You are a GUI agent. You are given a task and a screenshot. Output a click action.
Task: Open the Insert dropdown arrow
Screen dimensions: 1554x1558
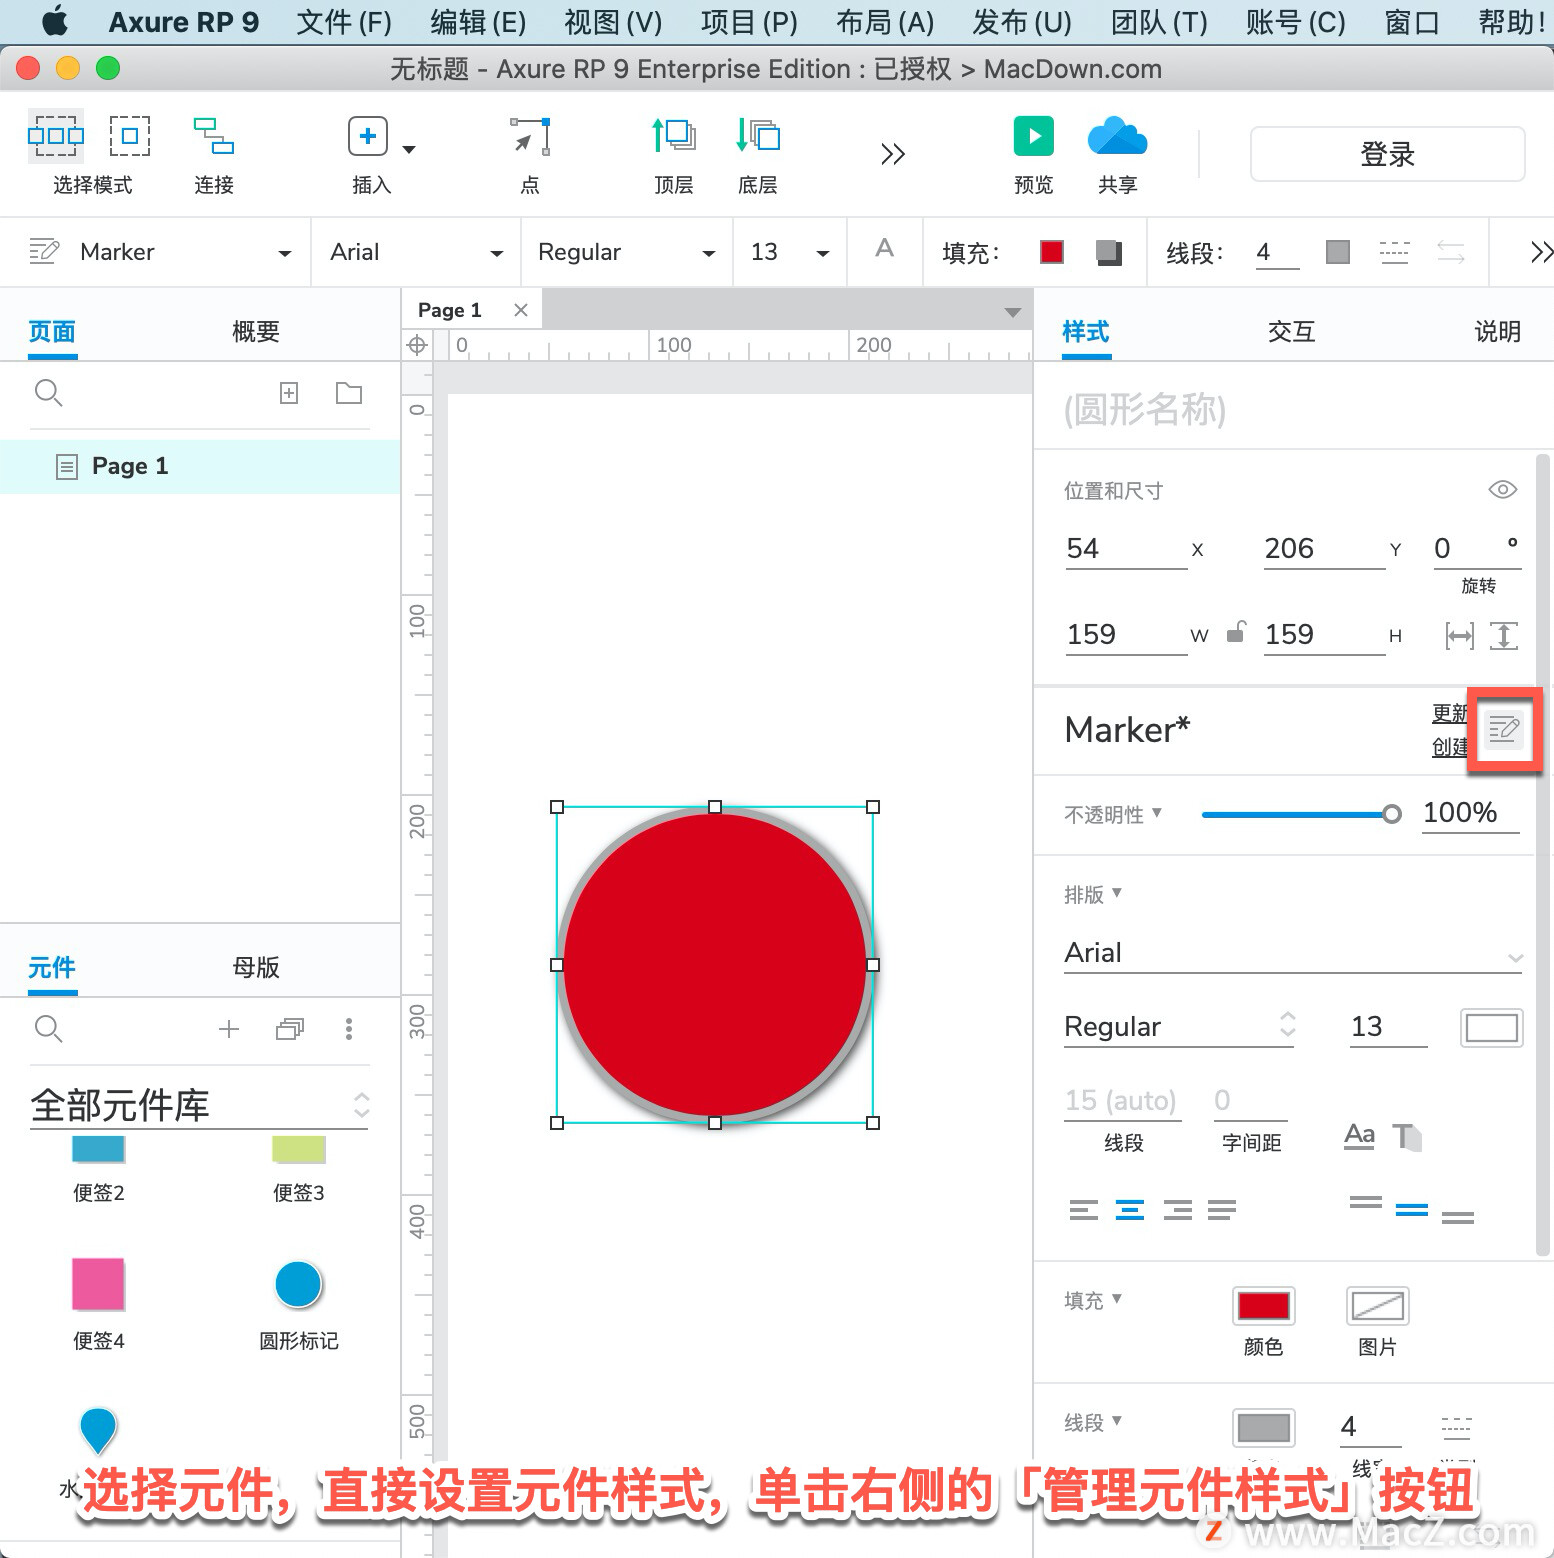pyautogui.click(x=409, y=149)
